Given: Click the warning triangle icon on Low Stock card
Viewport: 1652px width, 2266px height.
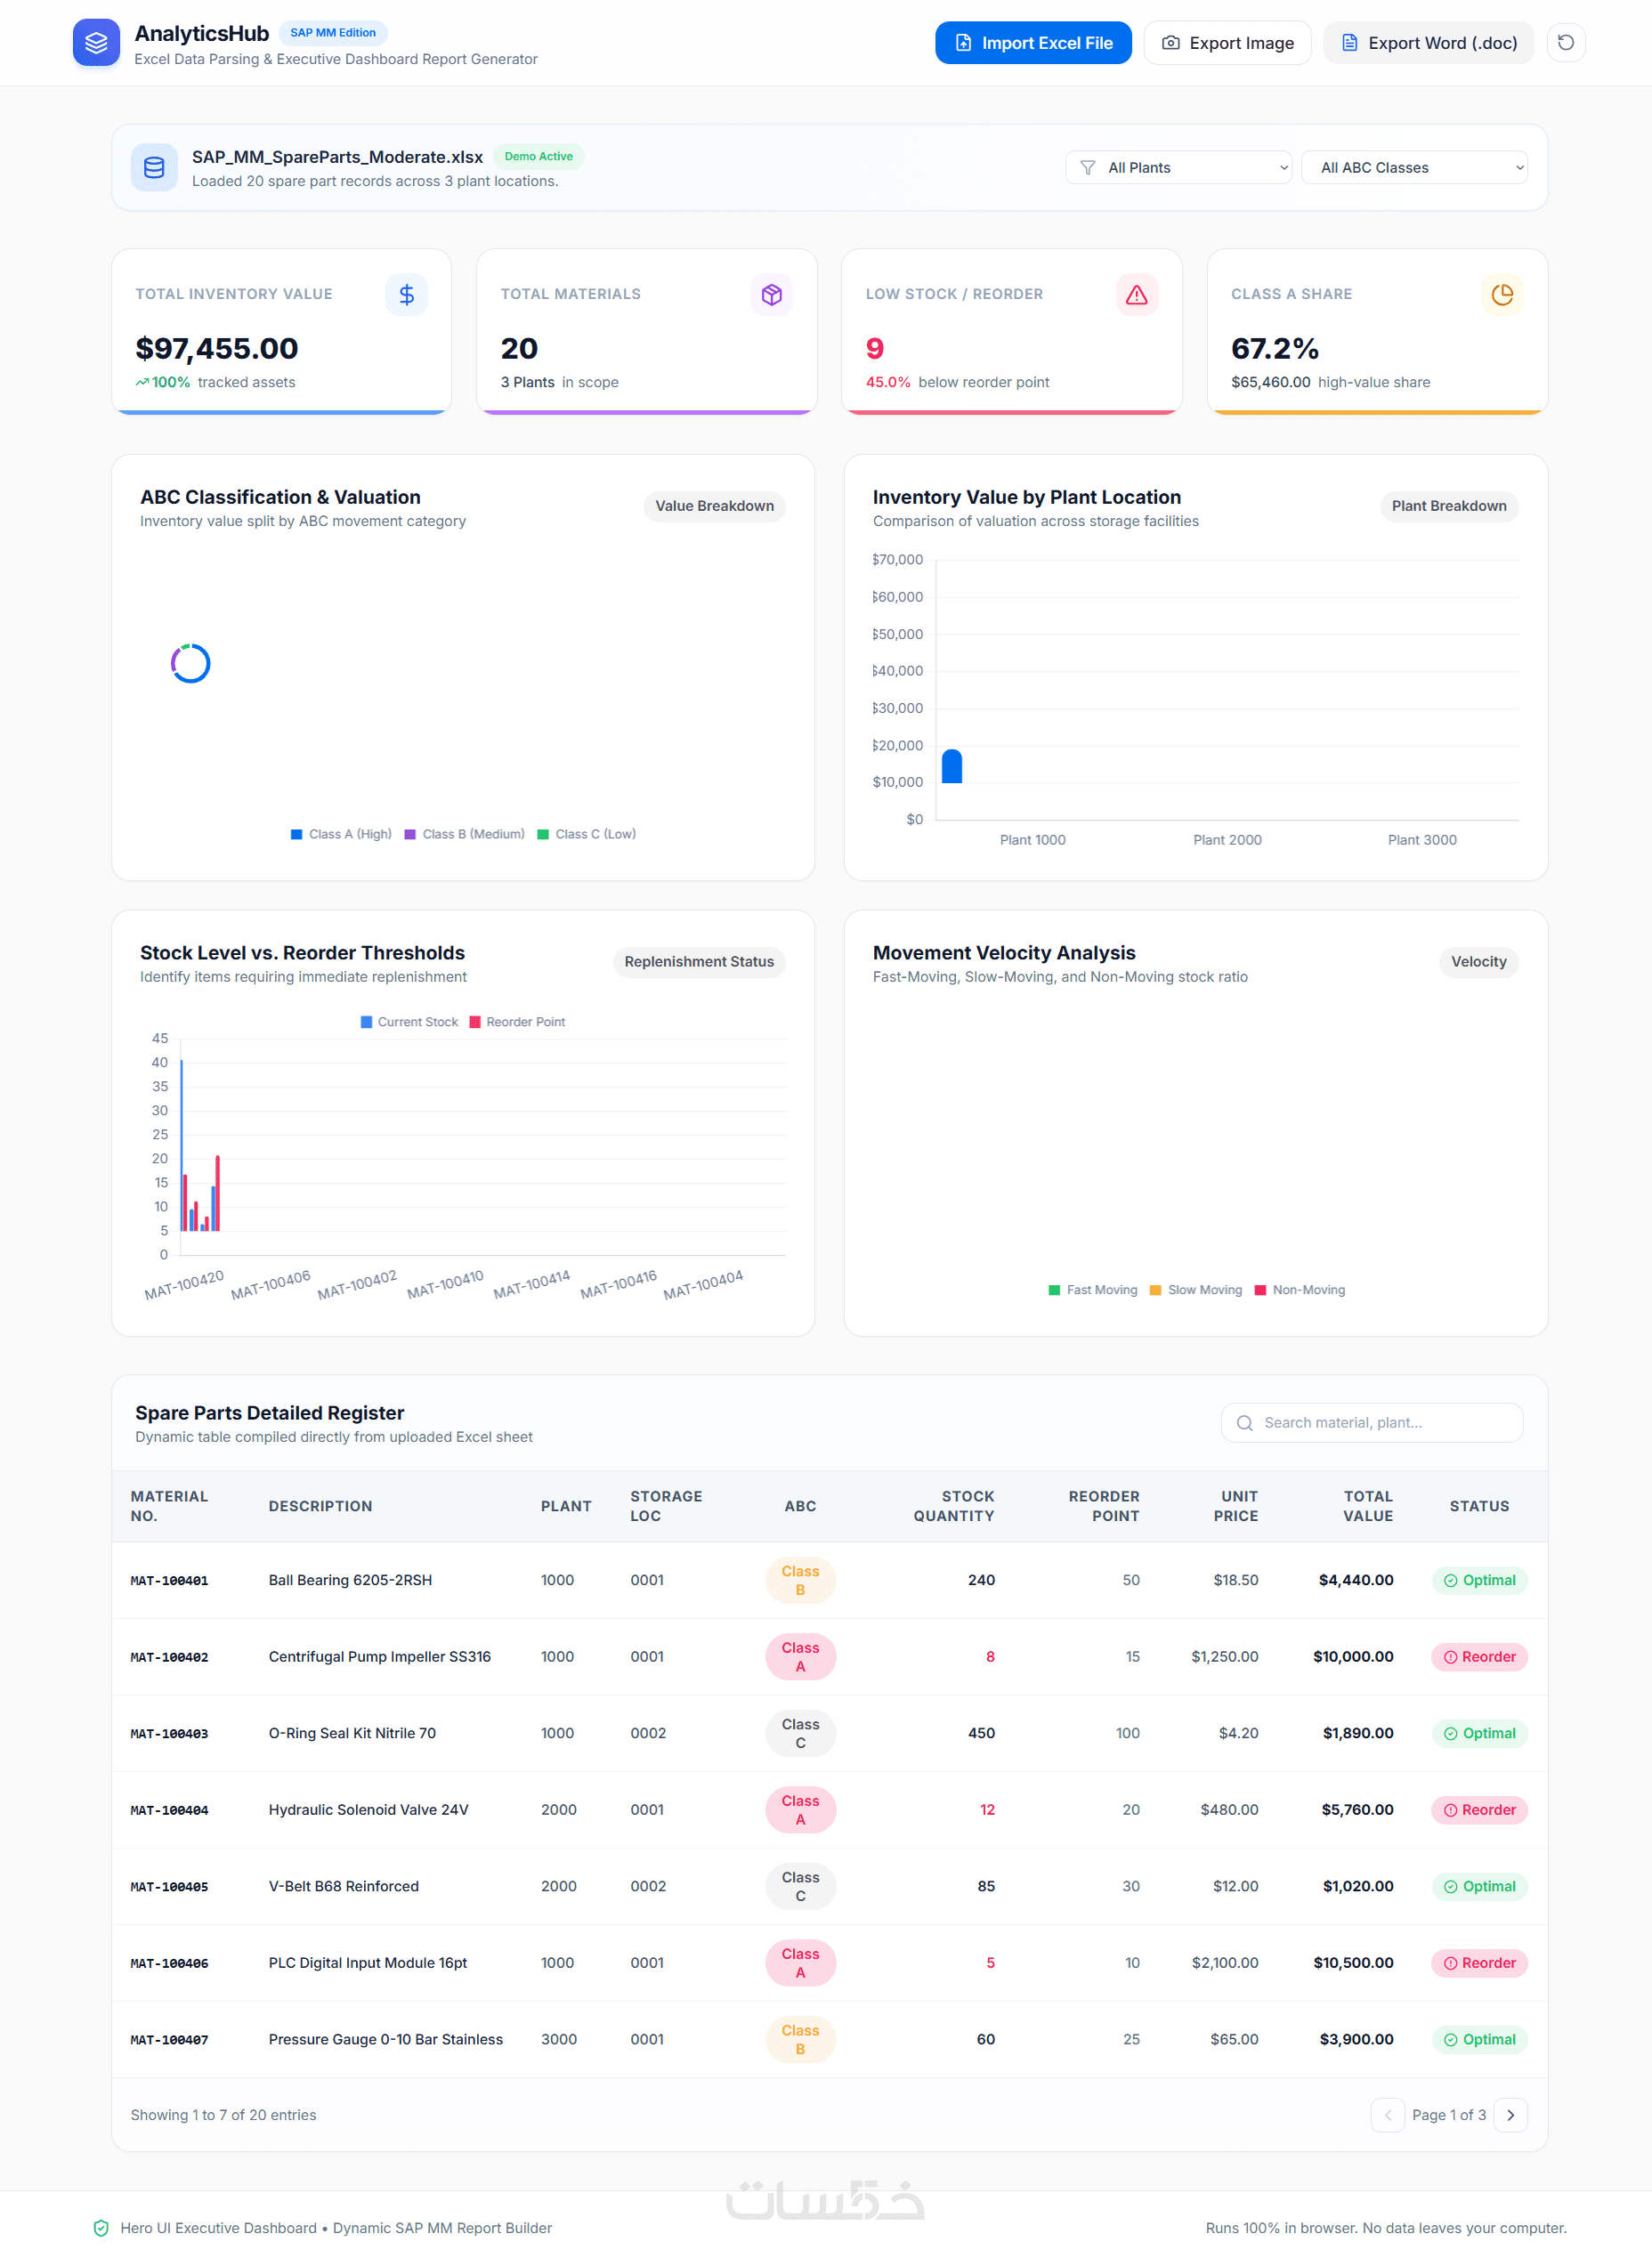Looking at the screenshot, I should click(1136, 295).
